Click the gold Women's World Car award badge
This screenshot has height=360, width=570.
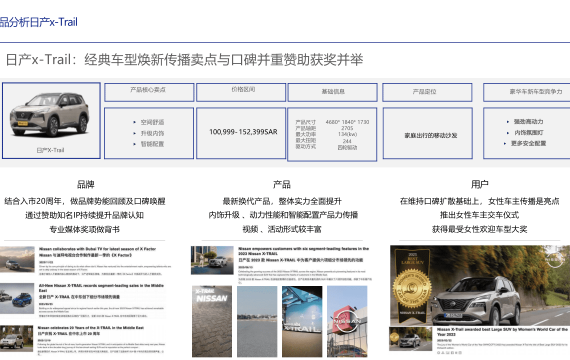coord(412,285)
